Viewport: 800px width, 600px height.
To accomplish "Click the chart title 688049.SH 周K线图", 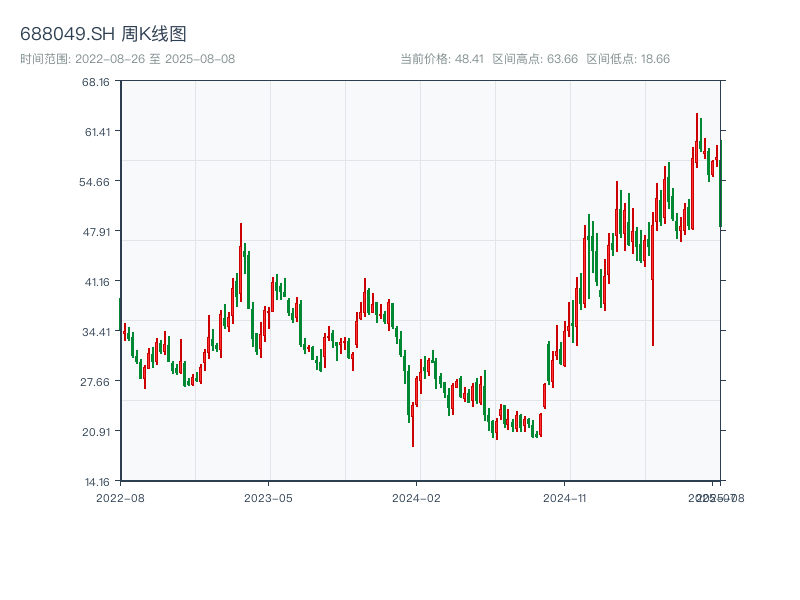I will 103,34.
